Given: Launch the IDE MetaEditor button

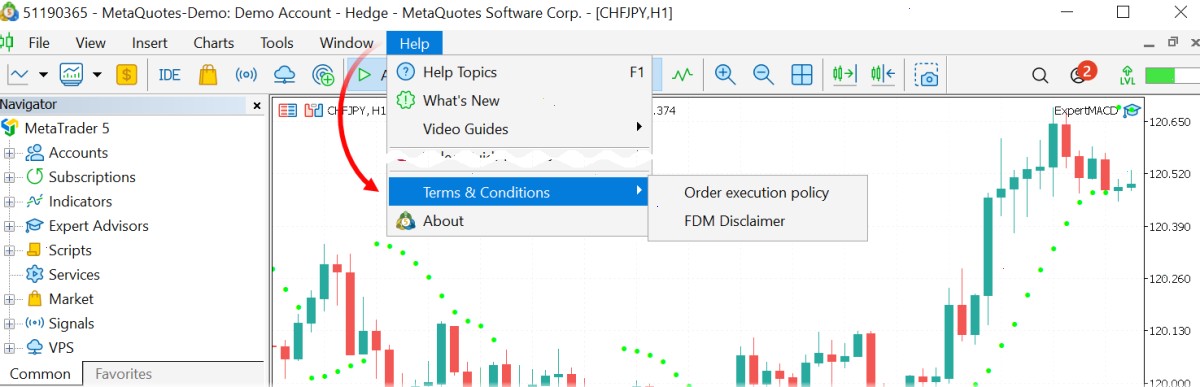Looking at the screenshot, I should click(169, 74).
